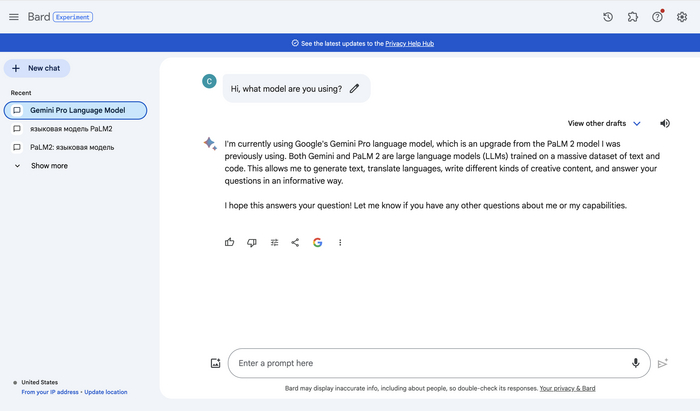Screen dimensions: 700x411
Task: Open PaLM2: языковая модель chat
Action: (72, 147)
